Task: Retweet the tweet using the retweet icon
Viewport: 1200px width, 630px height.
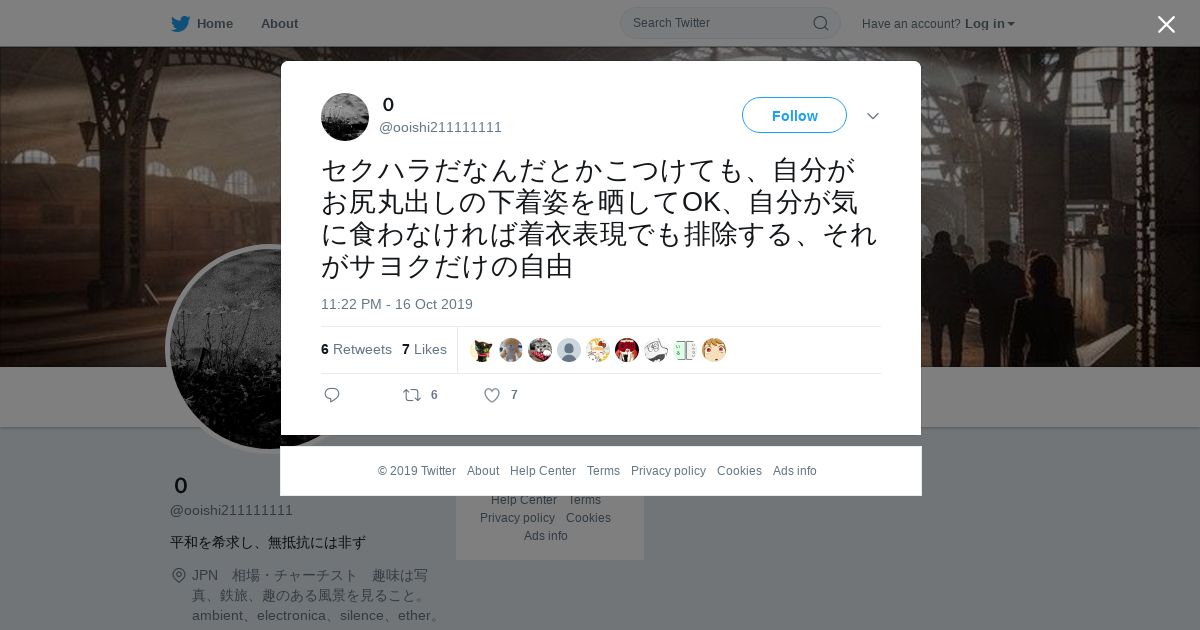Action: [x=412, y=395]
